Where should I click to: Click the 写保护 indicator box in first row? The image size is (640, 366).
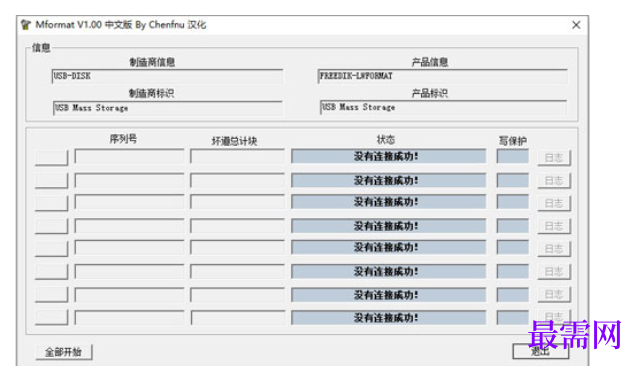[513, 156]
